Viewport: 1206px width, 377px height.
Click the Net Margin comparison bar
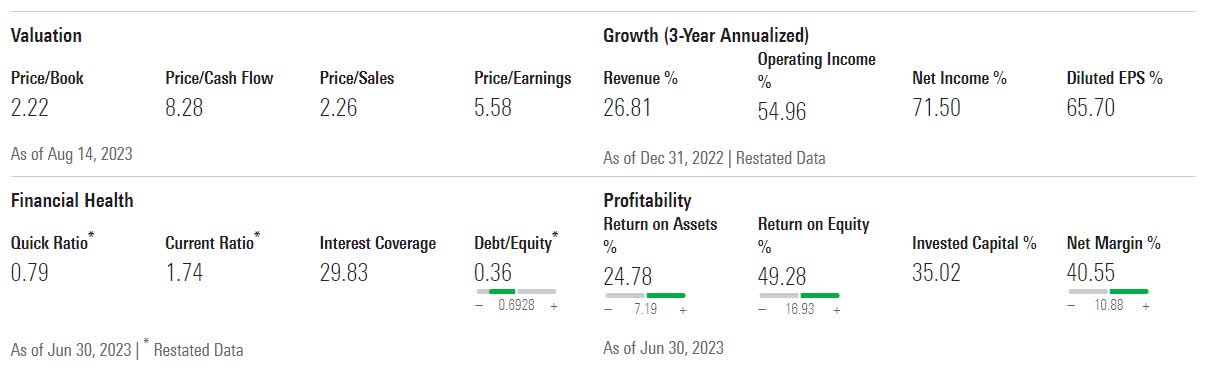(x=1108, y=291)
